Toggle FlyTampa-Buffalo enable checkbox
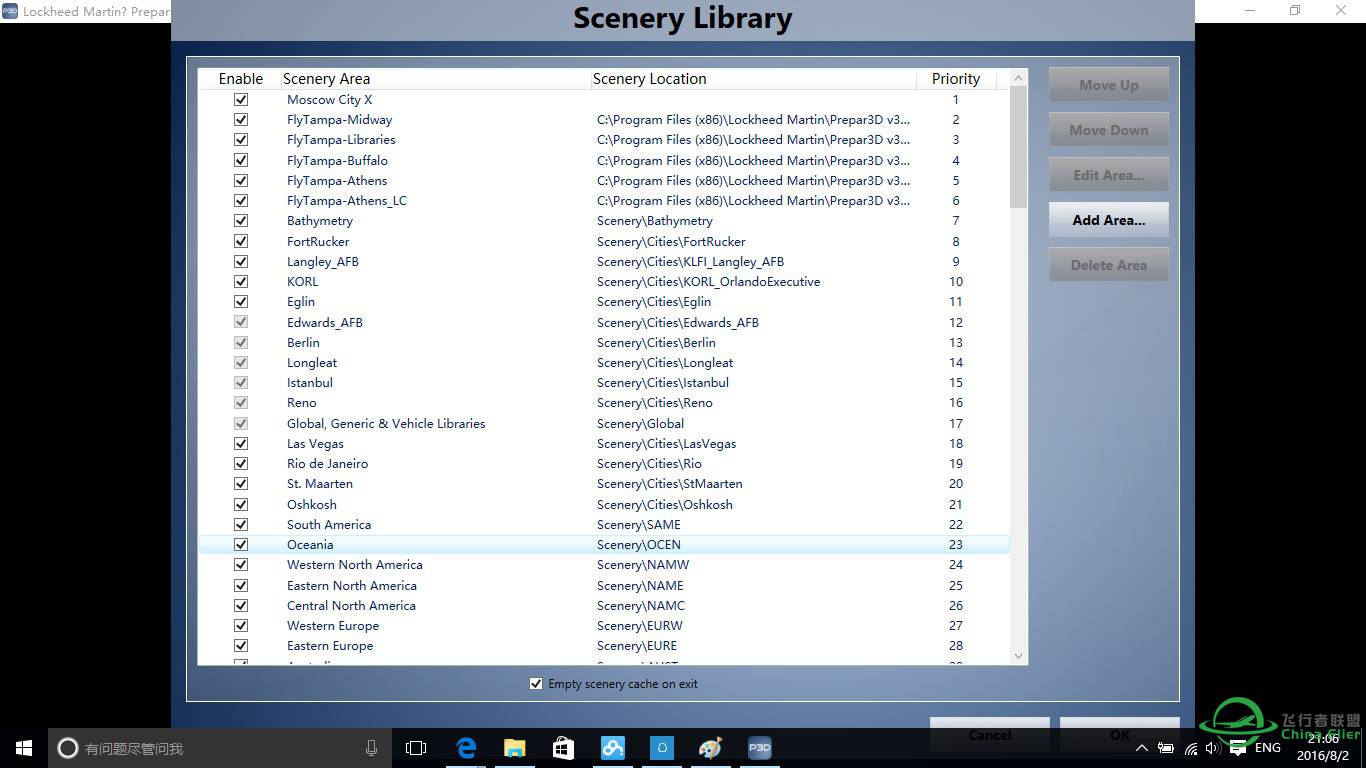The width and height of the screenshot is (1366, 768). click(241, 160)
